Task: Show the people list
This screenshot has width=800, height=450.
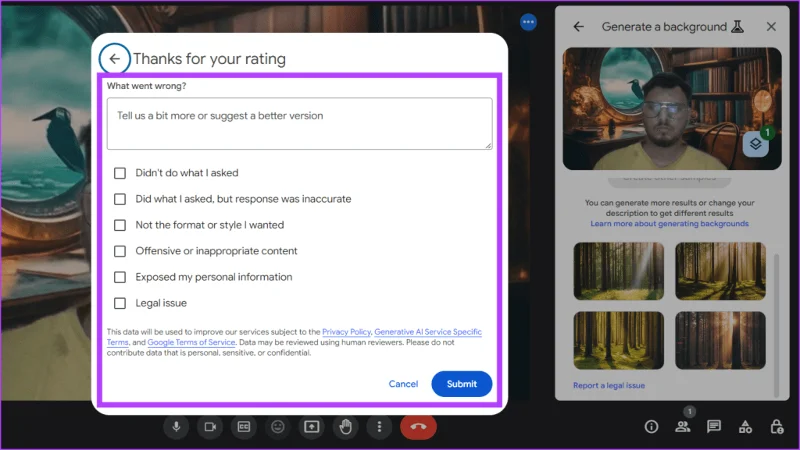Action: (683, 427)
